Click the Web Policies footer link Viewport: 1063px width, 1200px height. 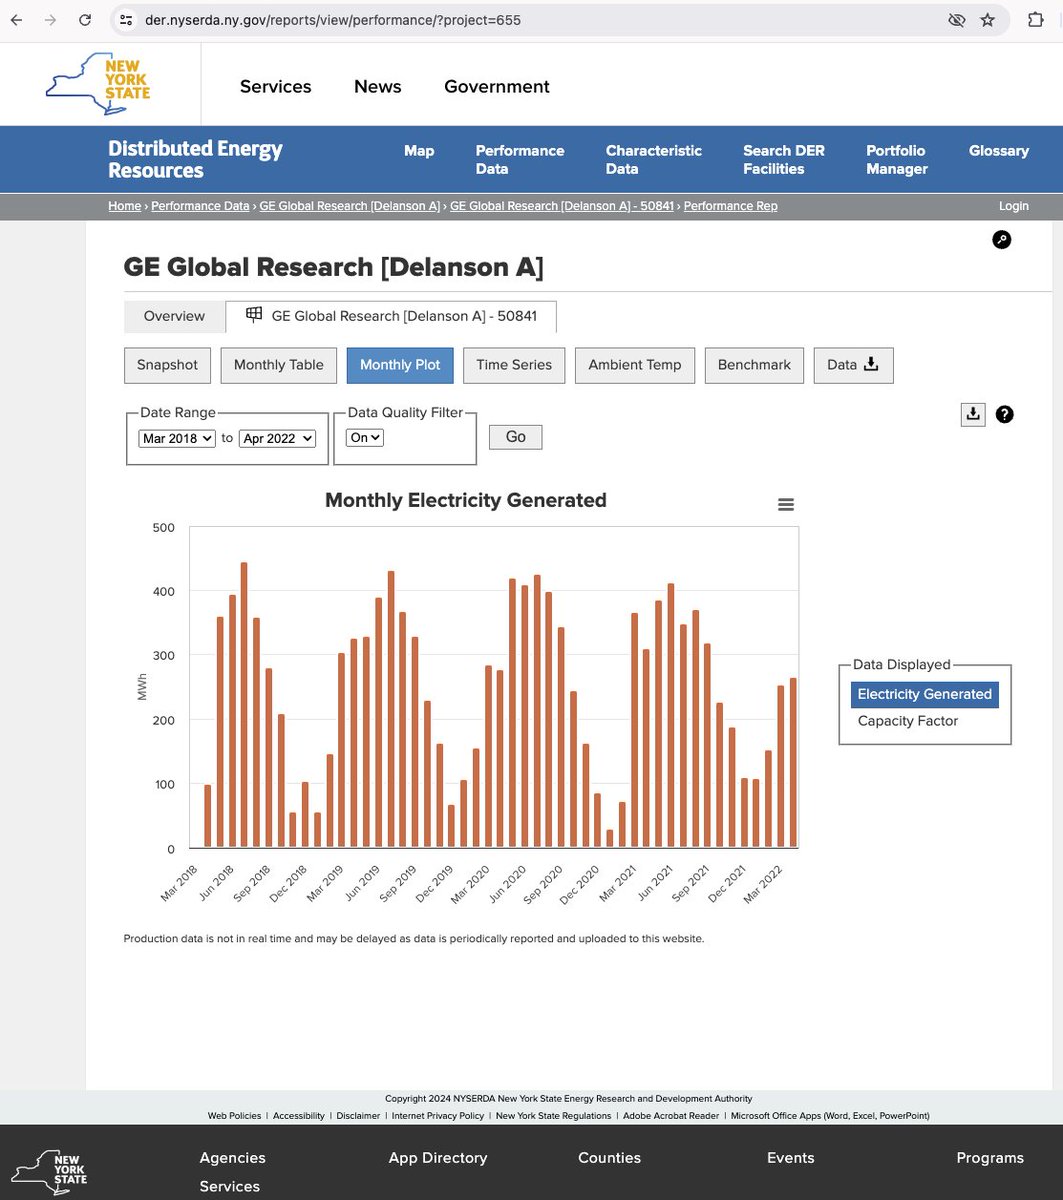click(x=235, y=1116)
